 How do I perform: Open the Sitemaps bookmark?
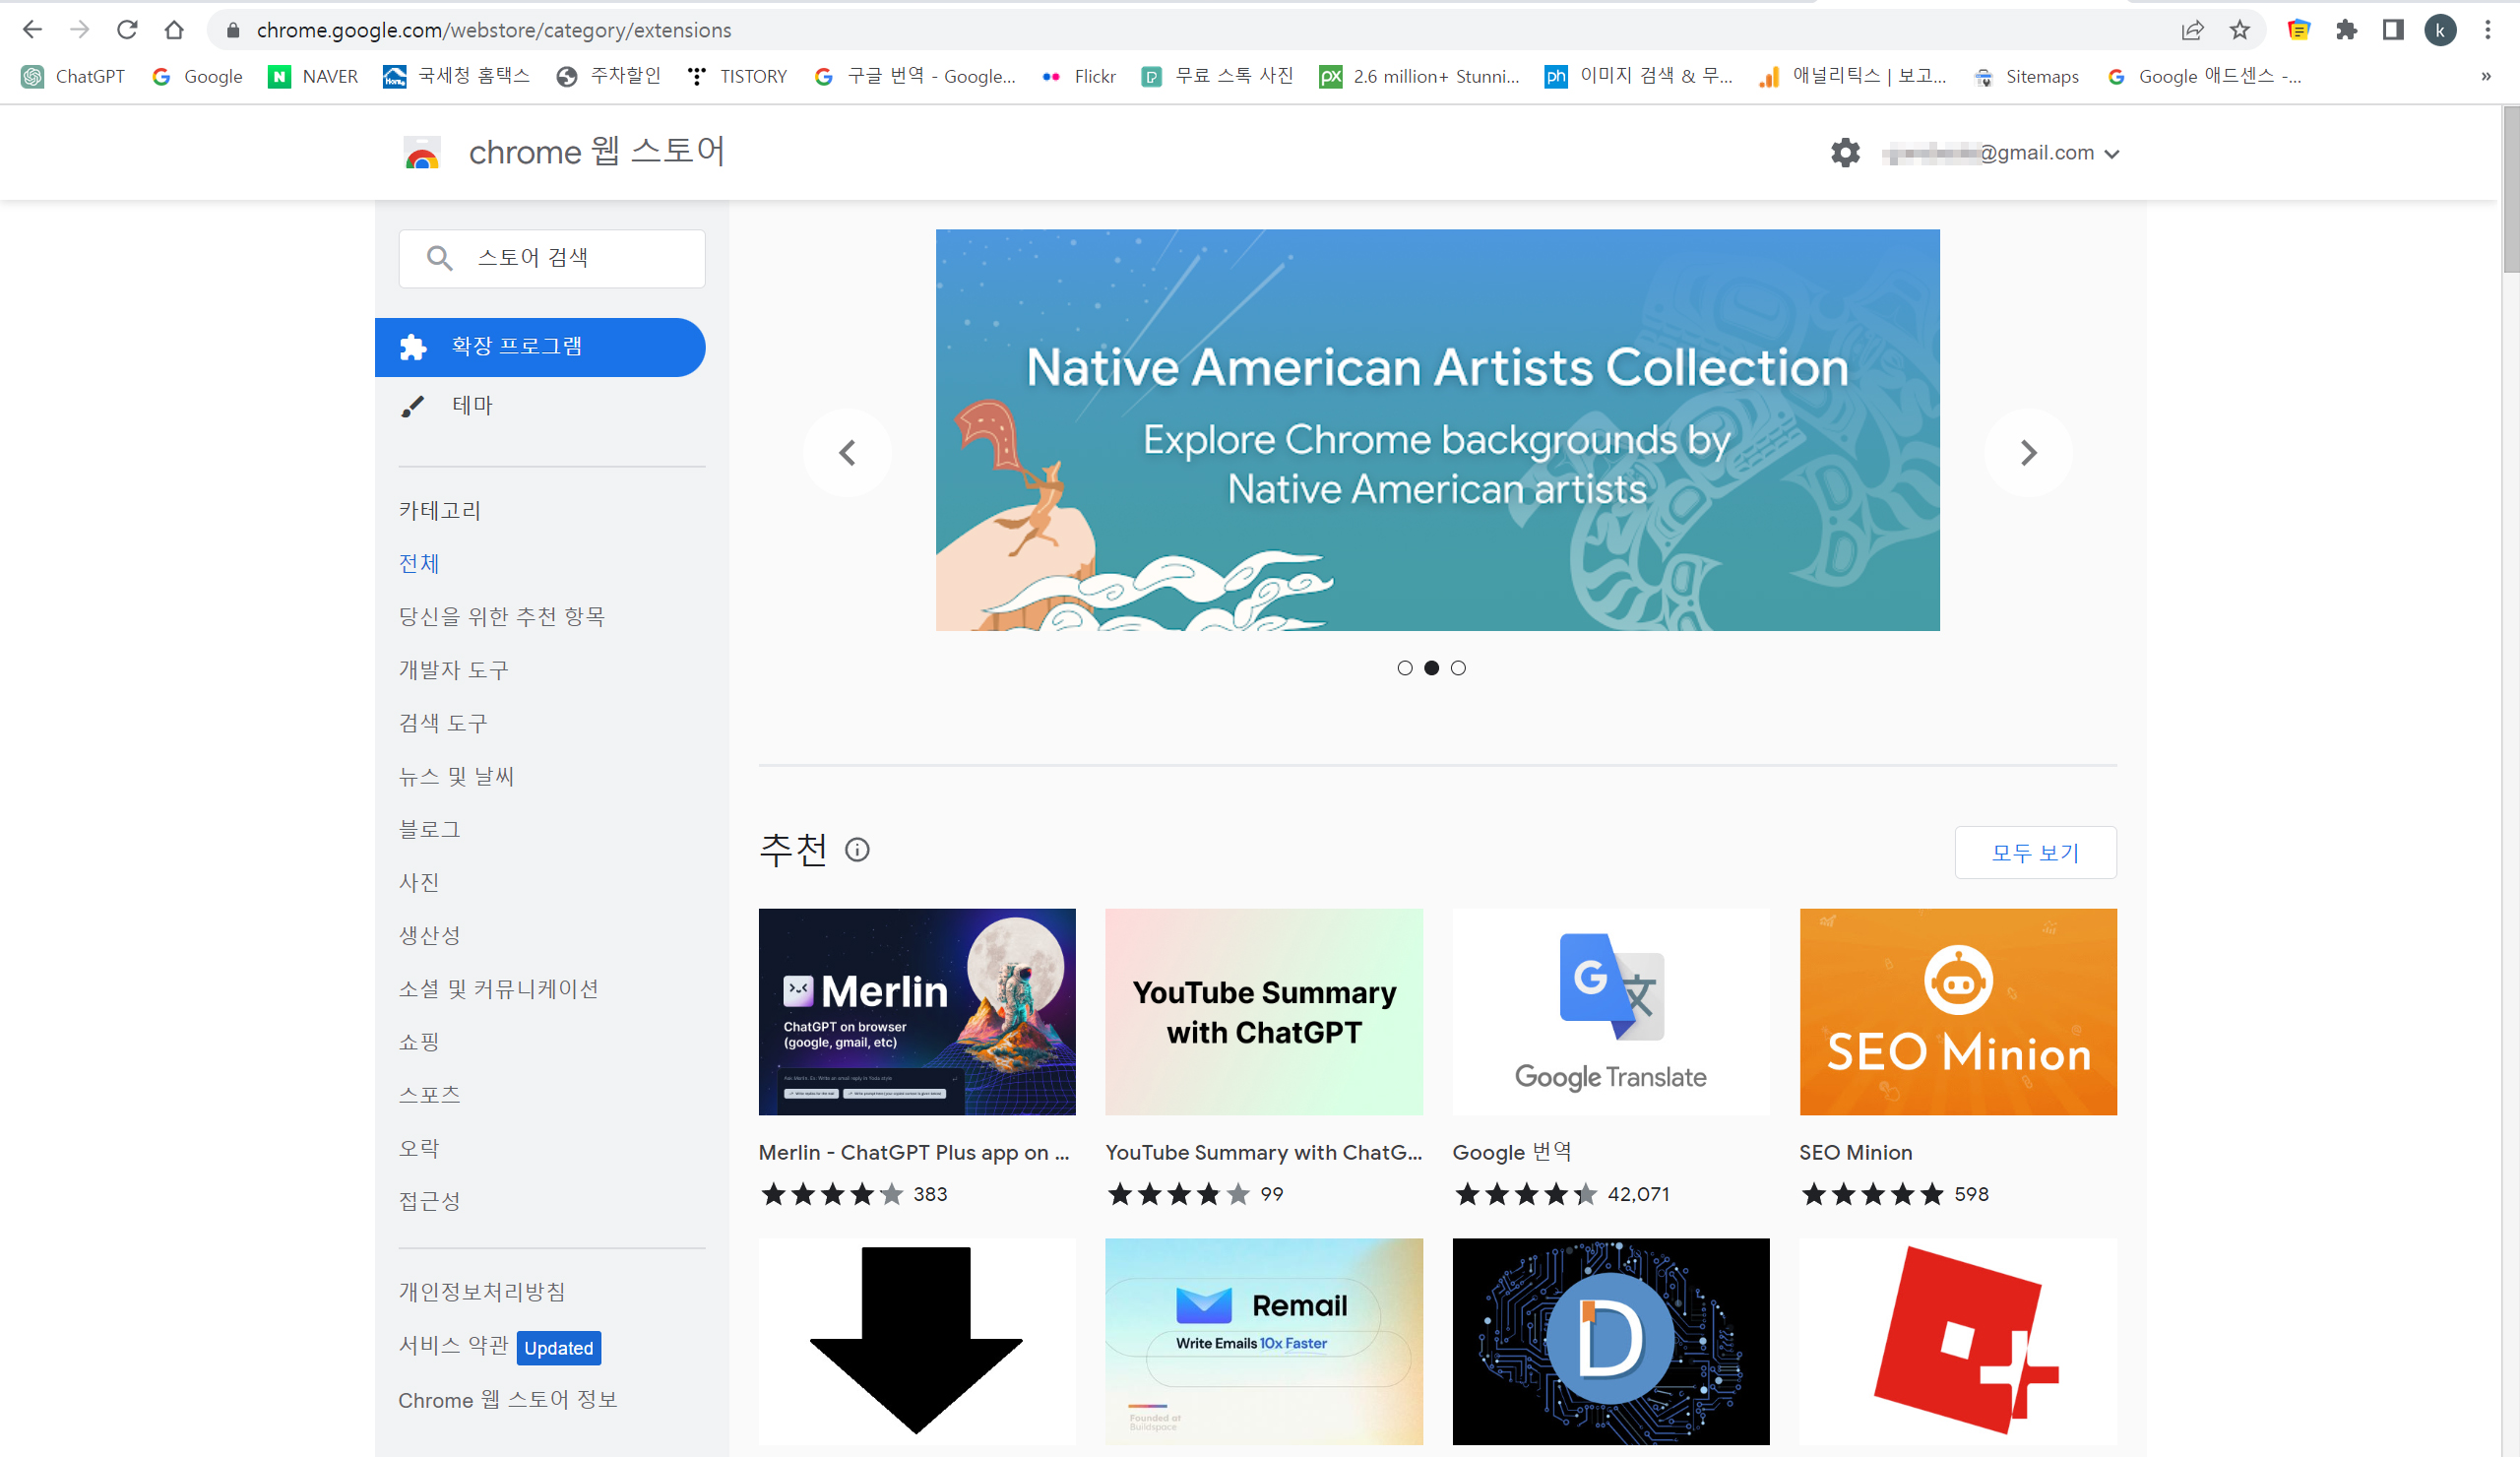2027,77
